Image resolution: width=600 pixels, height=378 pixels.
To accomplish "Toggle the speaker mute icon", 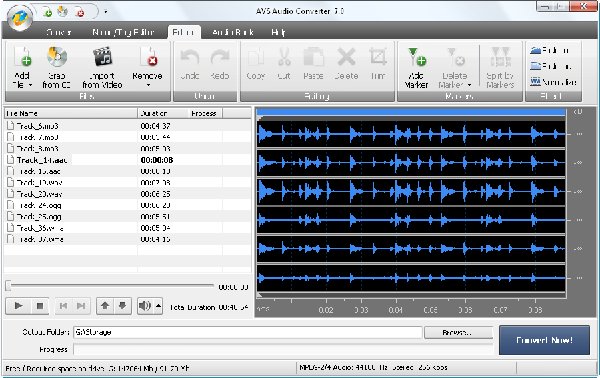I will click(x=145, y=306).
